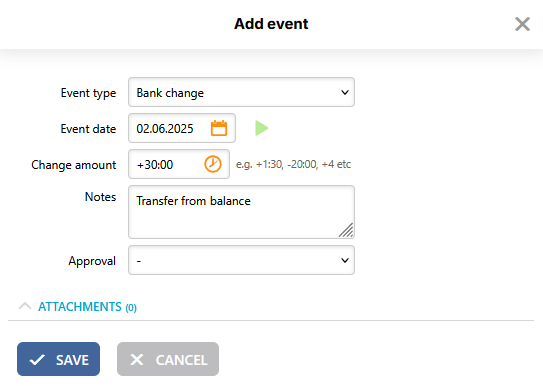Open the Event type dropdown
The width and height of the screenshot is (543, 386).
pyautogui.click(x=241, y=92)
